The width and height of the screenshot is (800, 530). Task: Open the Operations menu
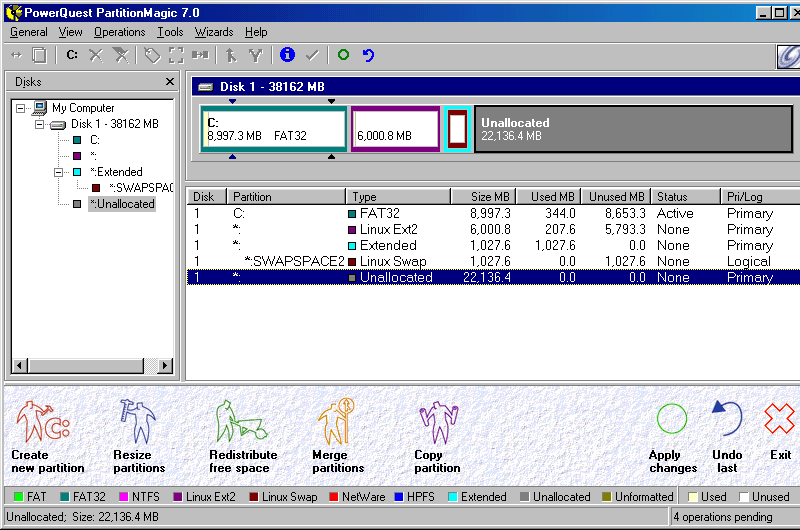point(119,32)
